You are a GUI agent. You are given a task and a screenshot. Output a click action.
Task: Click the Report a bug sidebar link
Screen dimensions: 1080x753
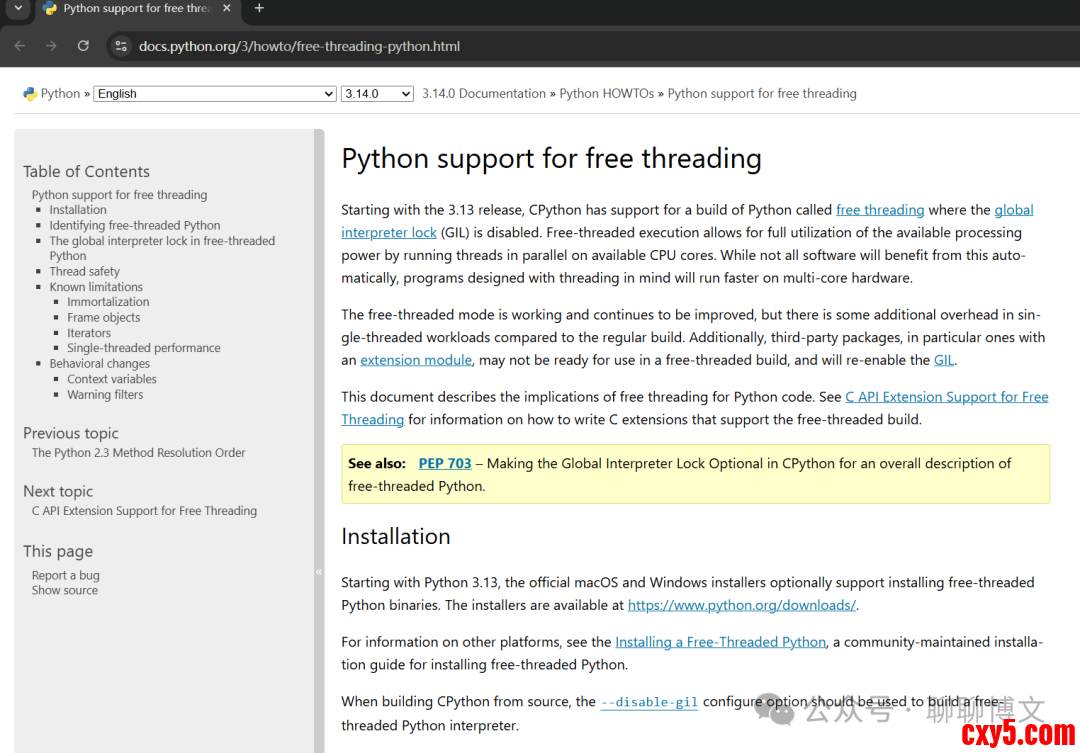point(66,576)
